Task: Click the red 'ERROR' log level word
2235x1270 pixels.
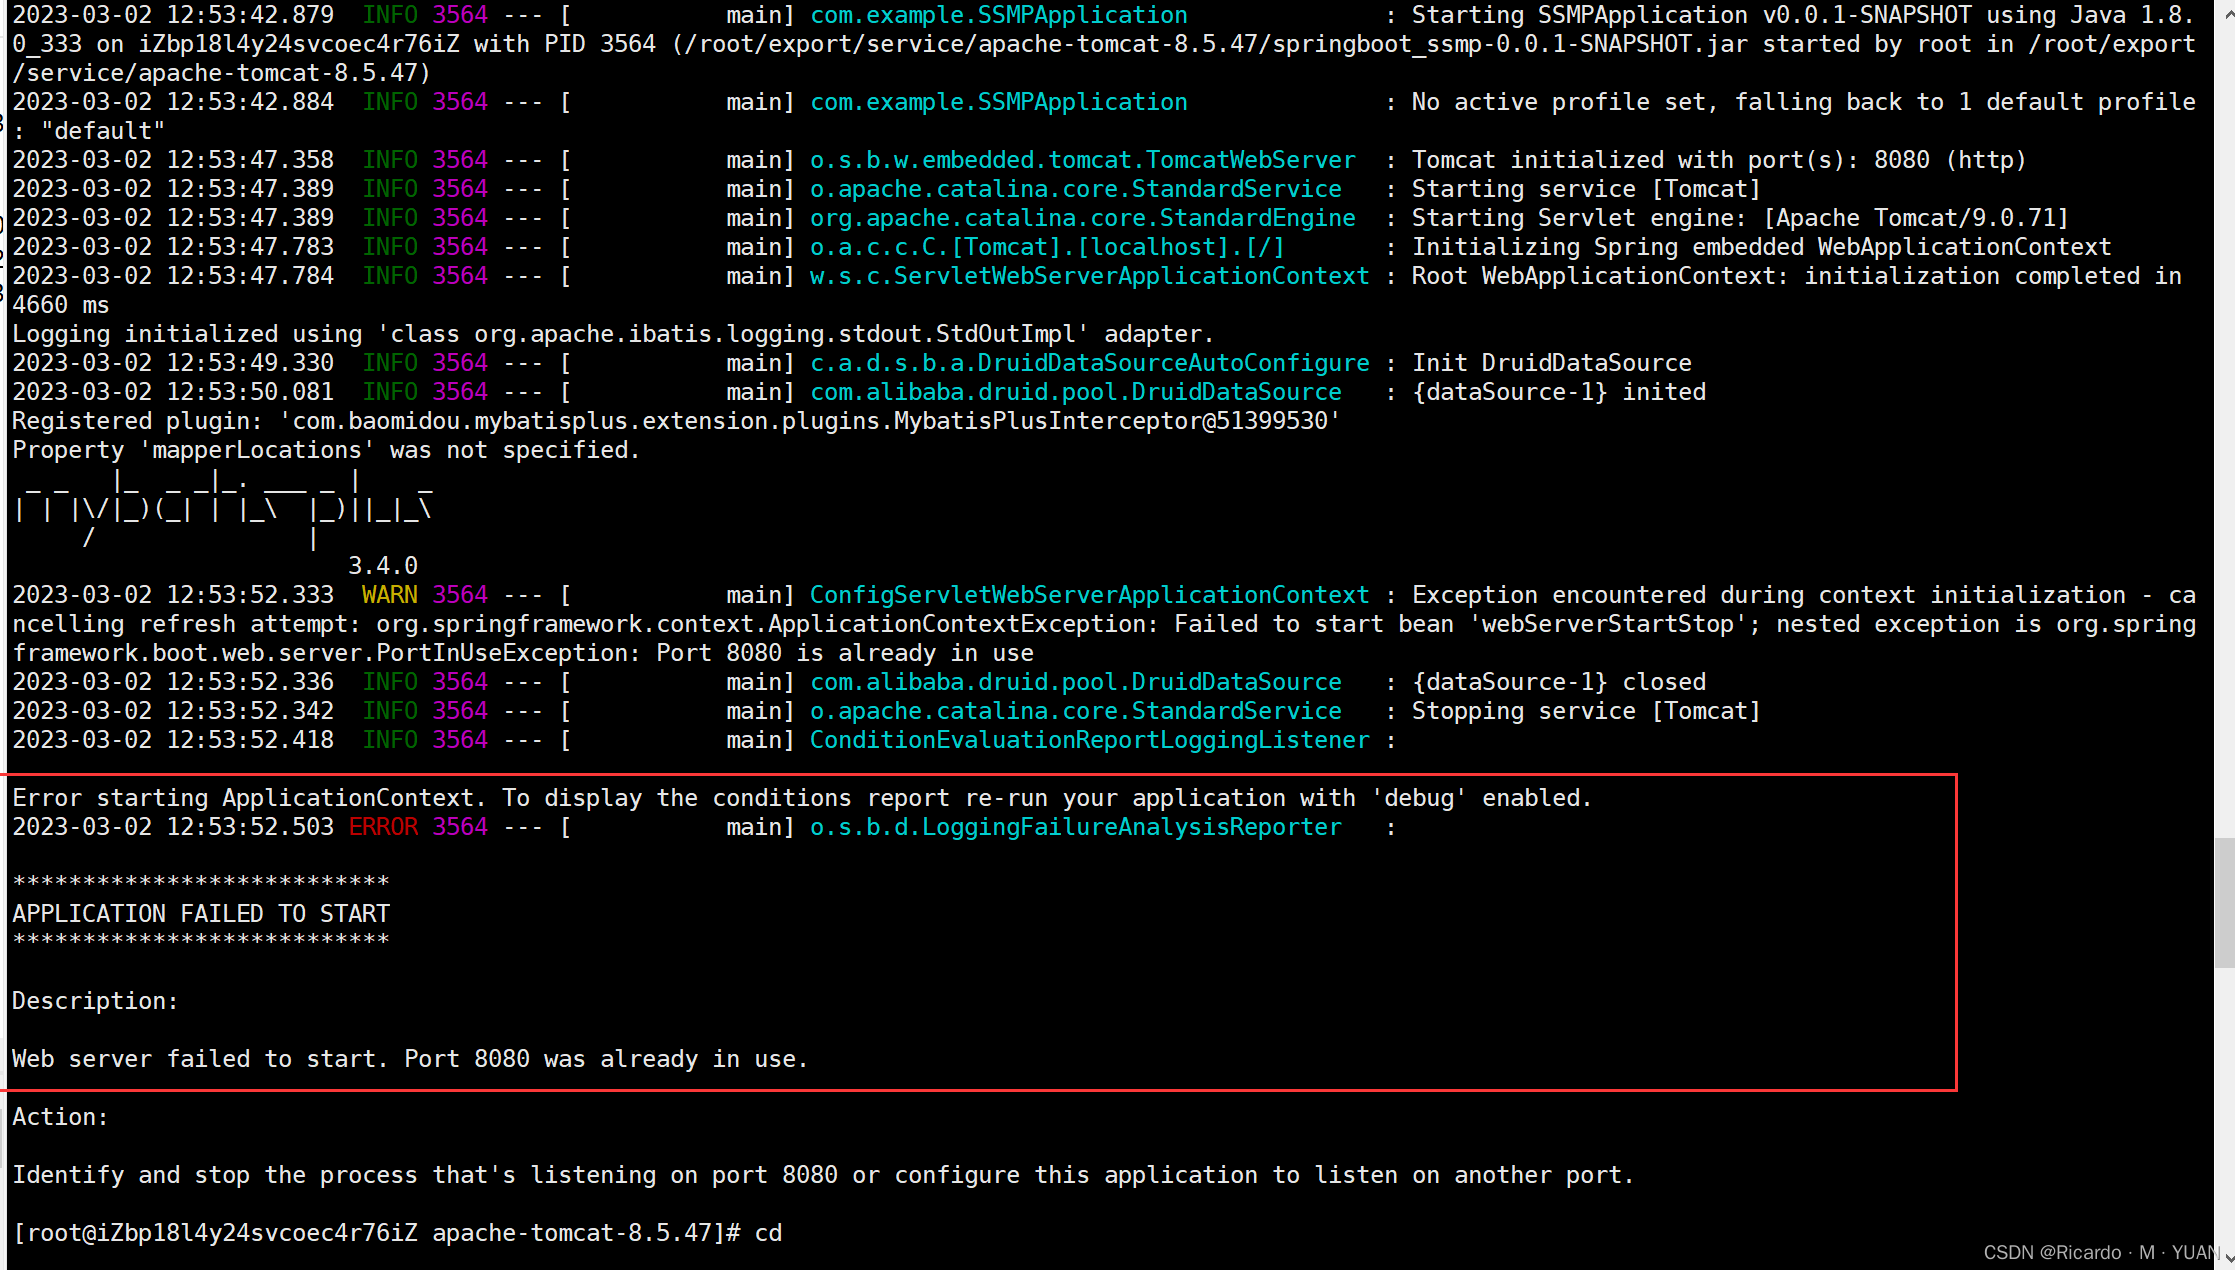Action: click(383, 827)
